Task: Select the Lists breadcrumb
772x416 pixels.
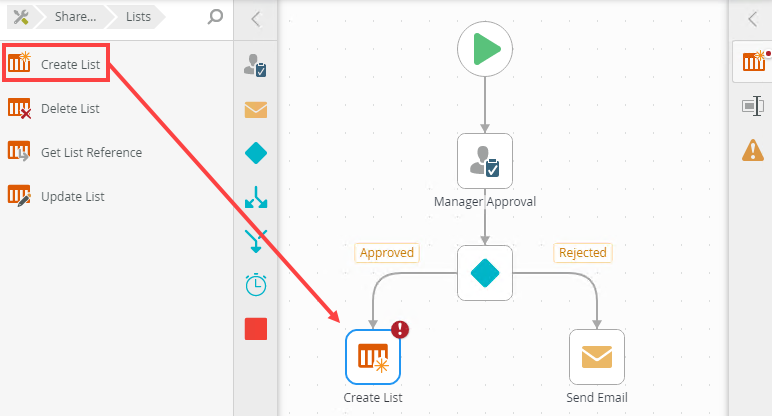Action: [138, 17]
